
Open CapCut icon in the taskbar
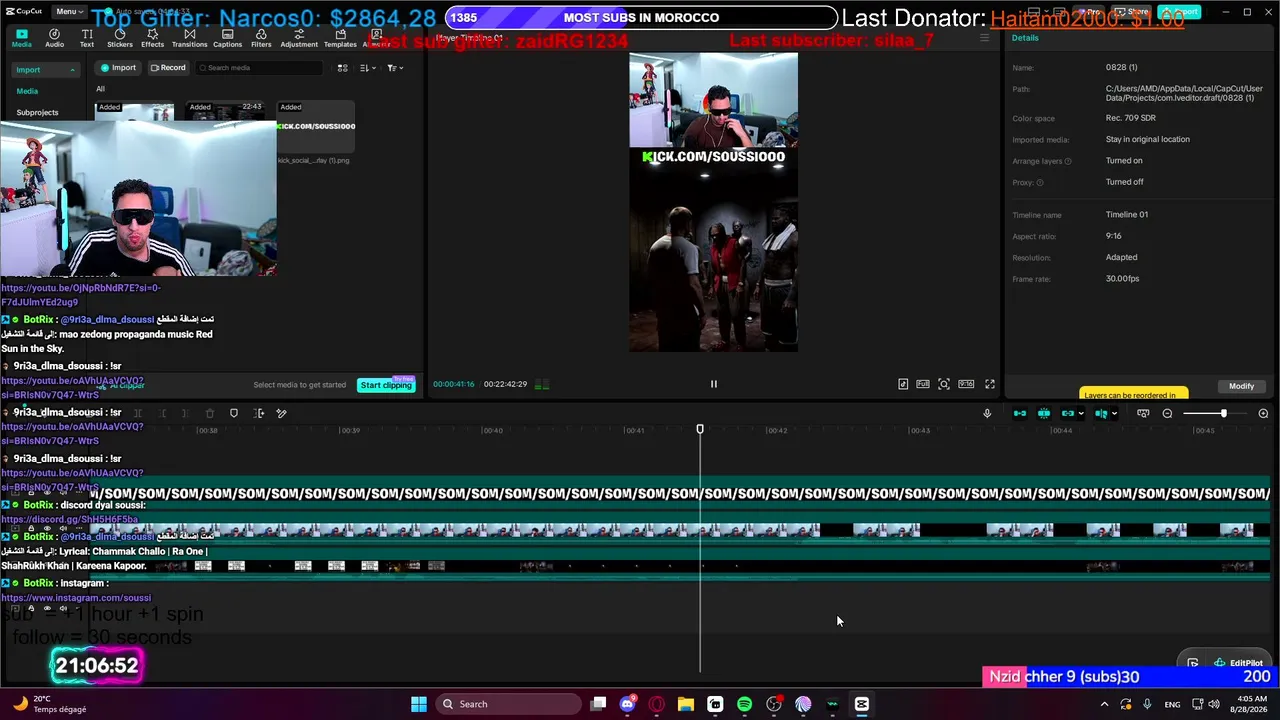861,704
